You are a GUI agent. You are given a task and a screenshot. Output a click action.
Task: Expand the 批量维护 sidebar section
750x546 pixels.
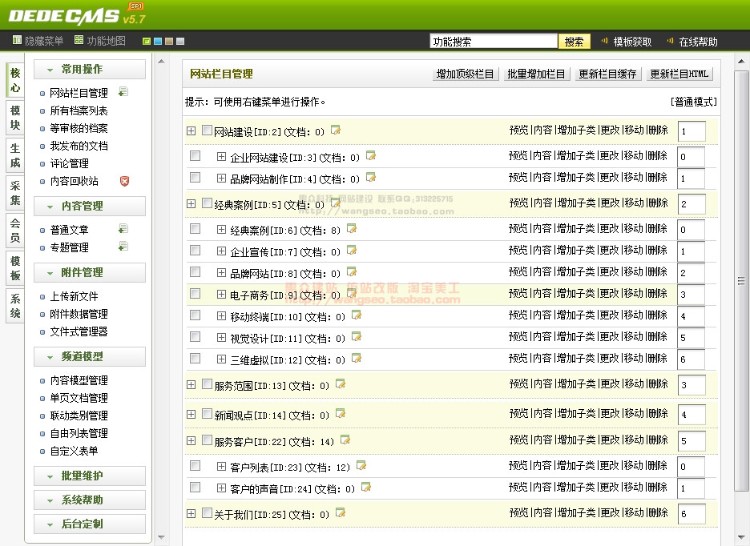[89, 476]
